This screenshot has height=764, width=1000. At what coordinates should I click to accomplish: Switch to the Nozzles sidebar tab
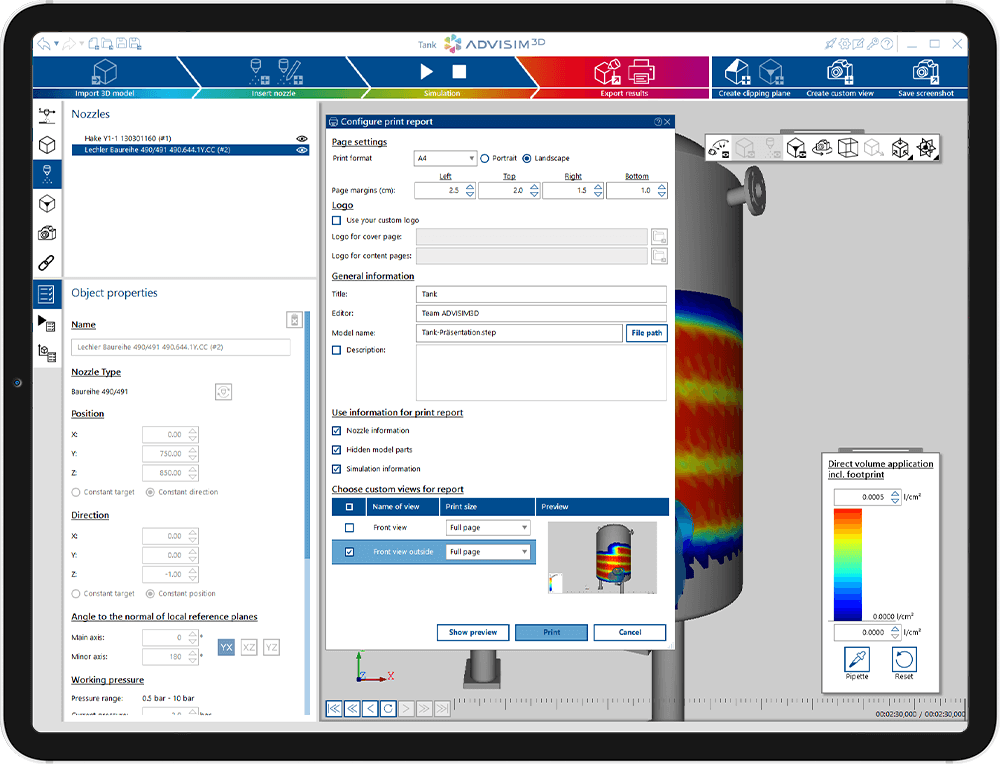pyautogui.click(x=47, y=173)
